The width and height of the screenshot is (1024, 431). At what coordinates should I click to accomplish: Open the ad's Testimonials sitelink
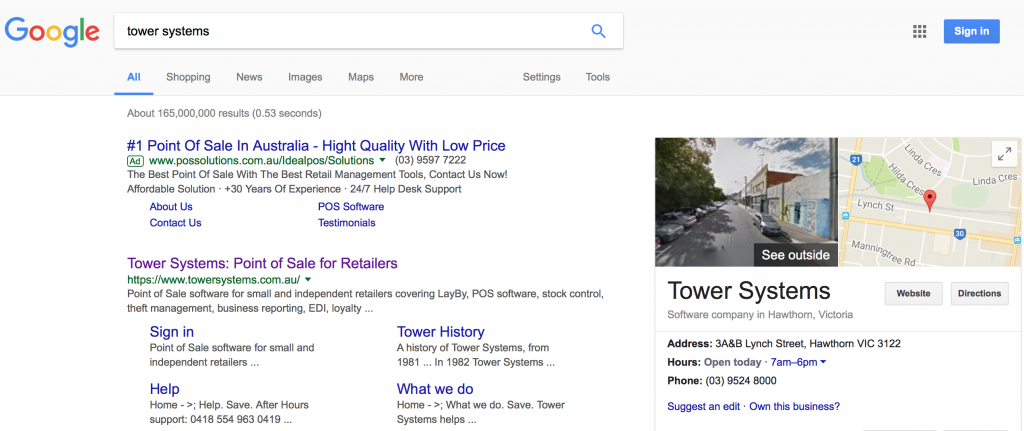pyautogui.click(x=347, y=223)
